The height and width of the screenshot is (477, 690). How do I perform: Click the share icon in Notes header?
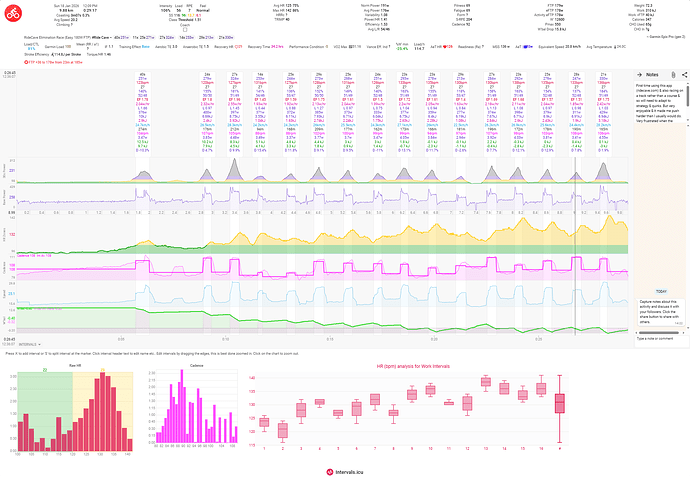[684, 74]
